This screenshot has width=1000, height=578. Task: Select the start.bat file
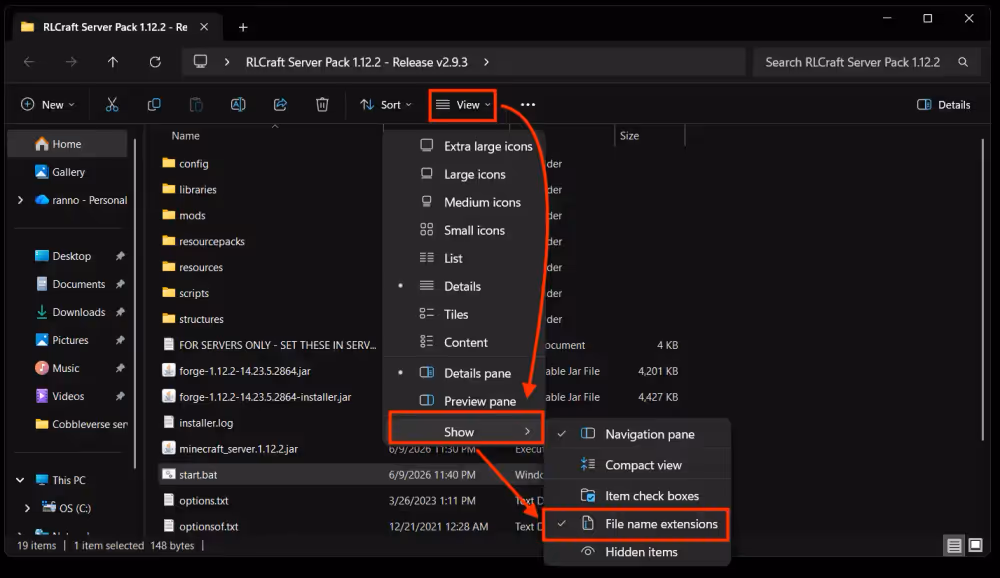(198, 475)
